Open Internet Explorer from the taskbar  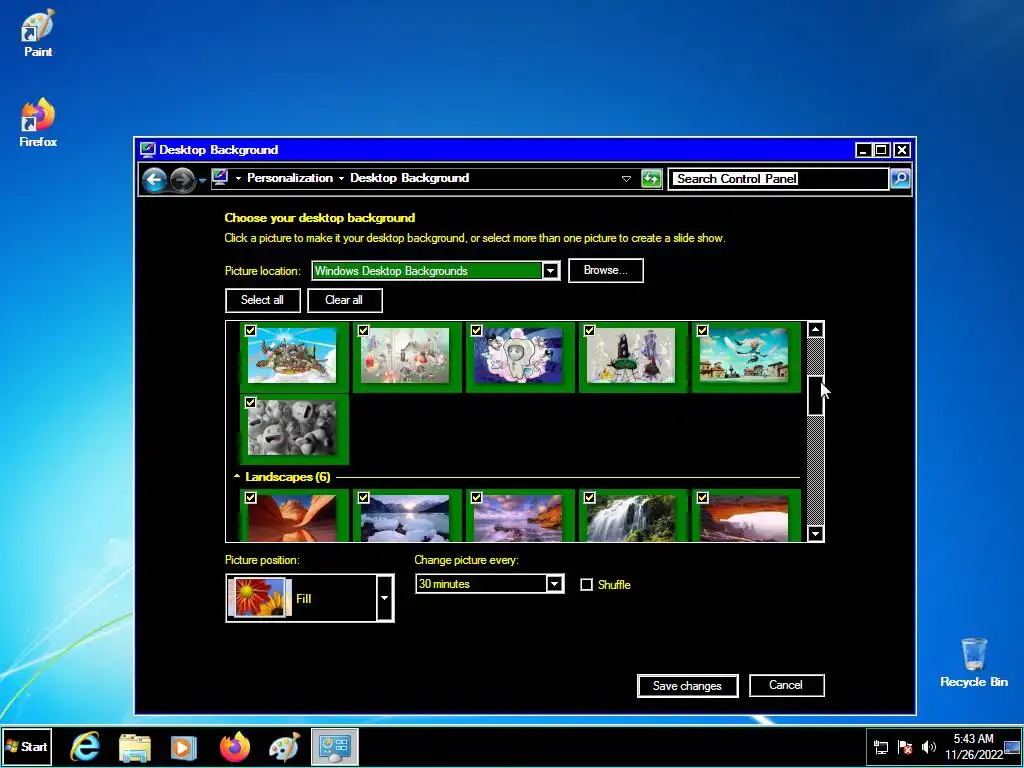coord(86,746)
